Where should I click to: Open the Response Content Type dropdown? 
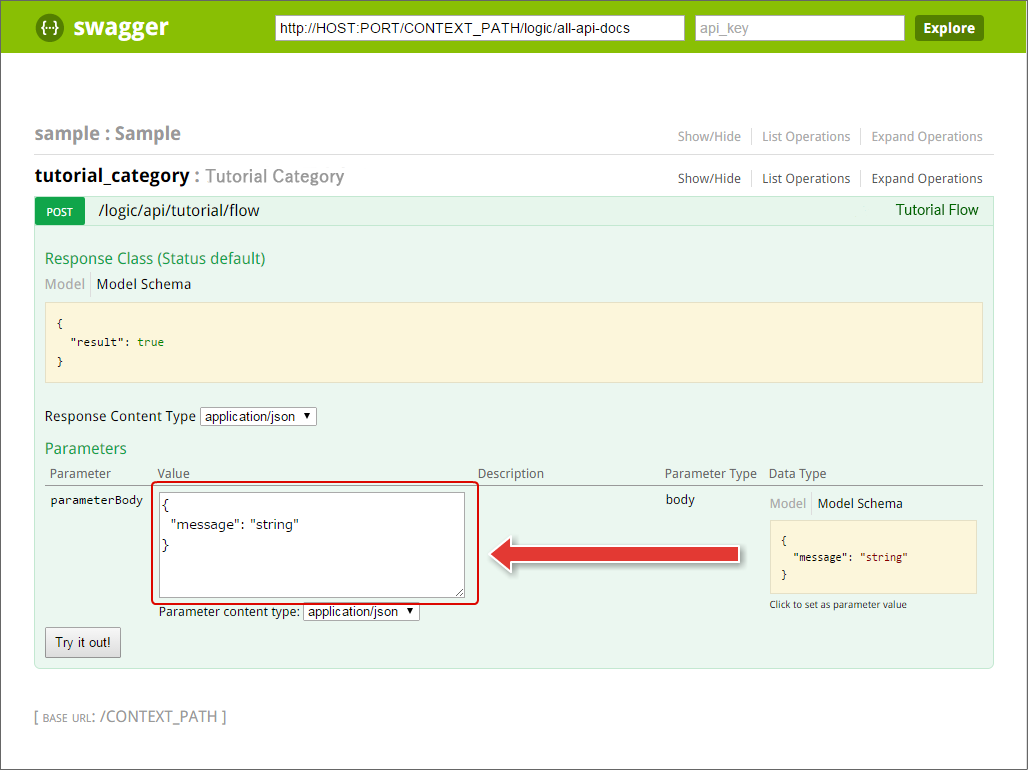pyautogui.click(x=258, y=416)
